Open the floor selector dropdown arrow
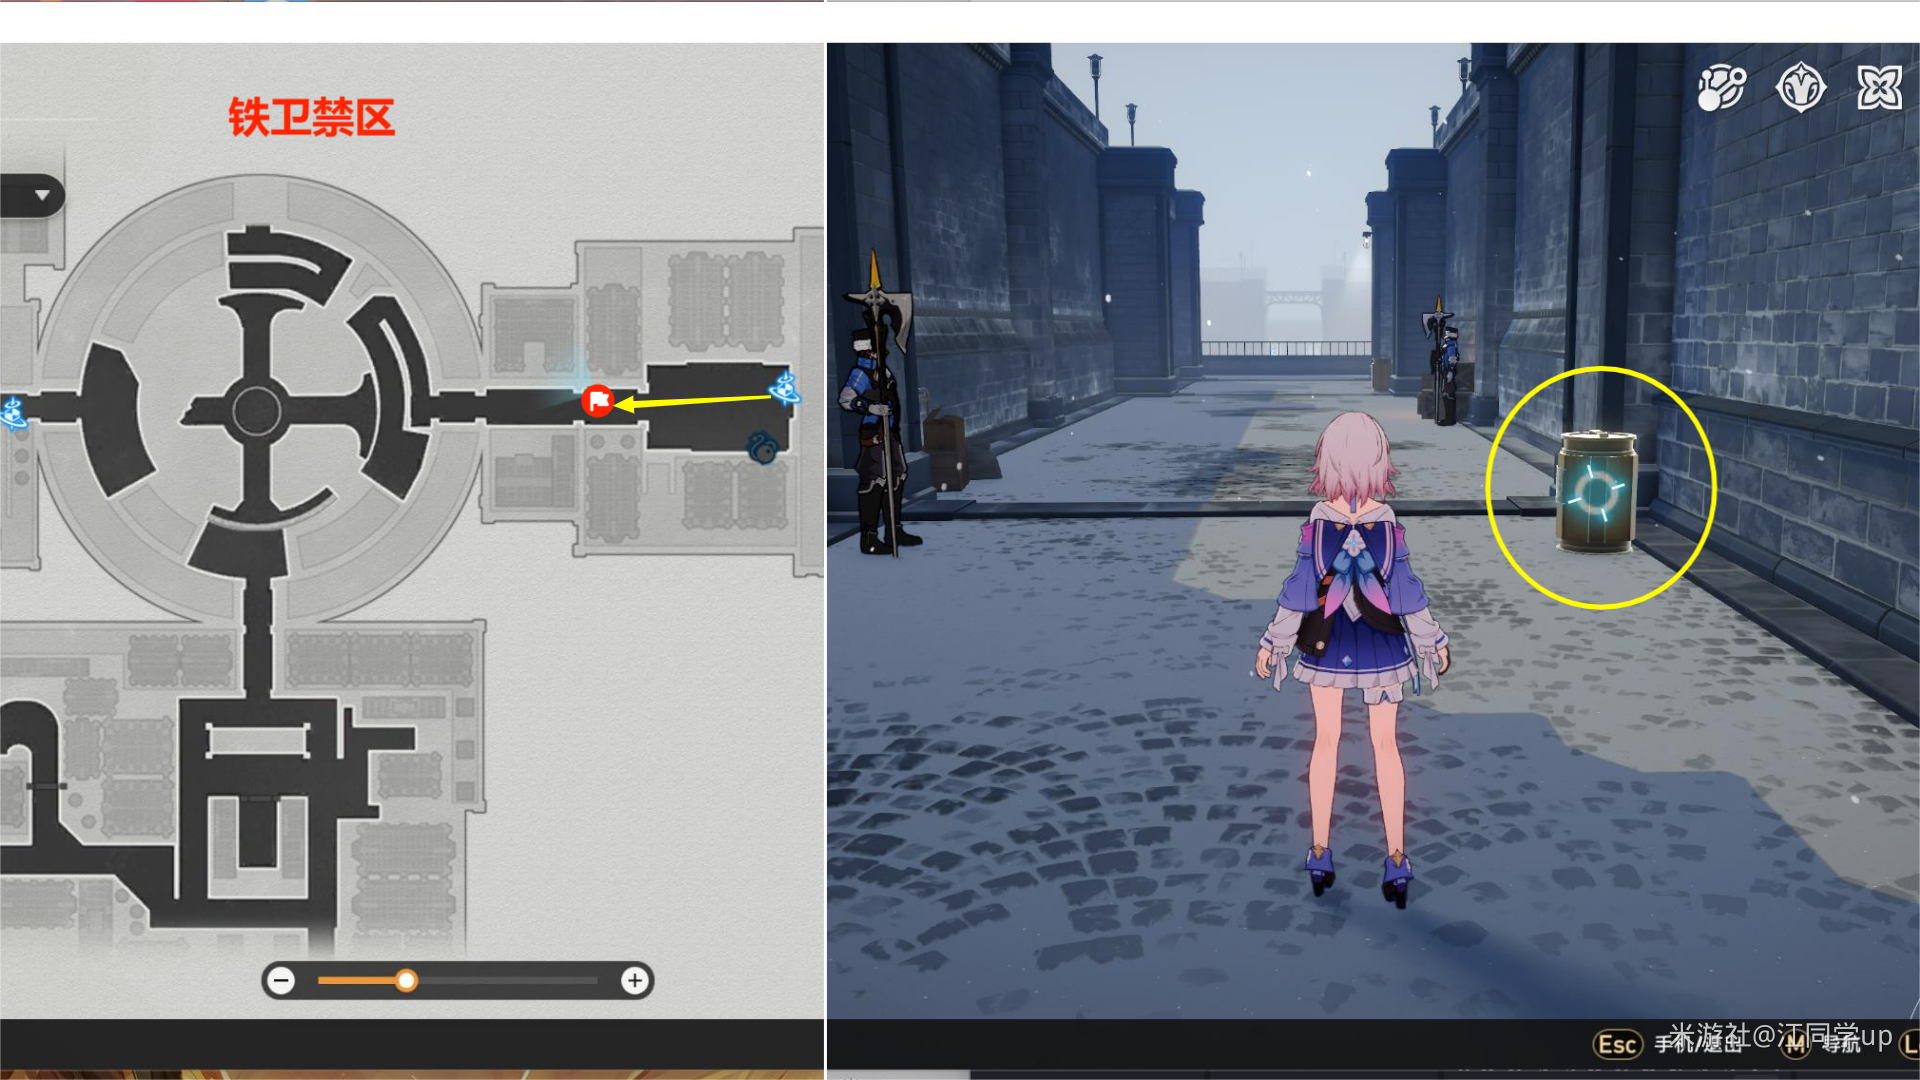 tap(42, 195)
